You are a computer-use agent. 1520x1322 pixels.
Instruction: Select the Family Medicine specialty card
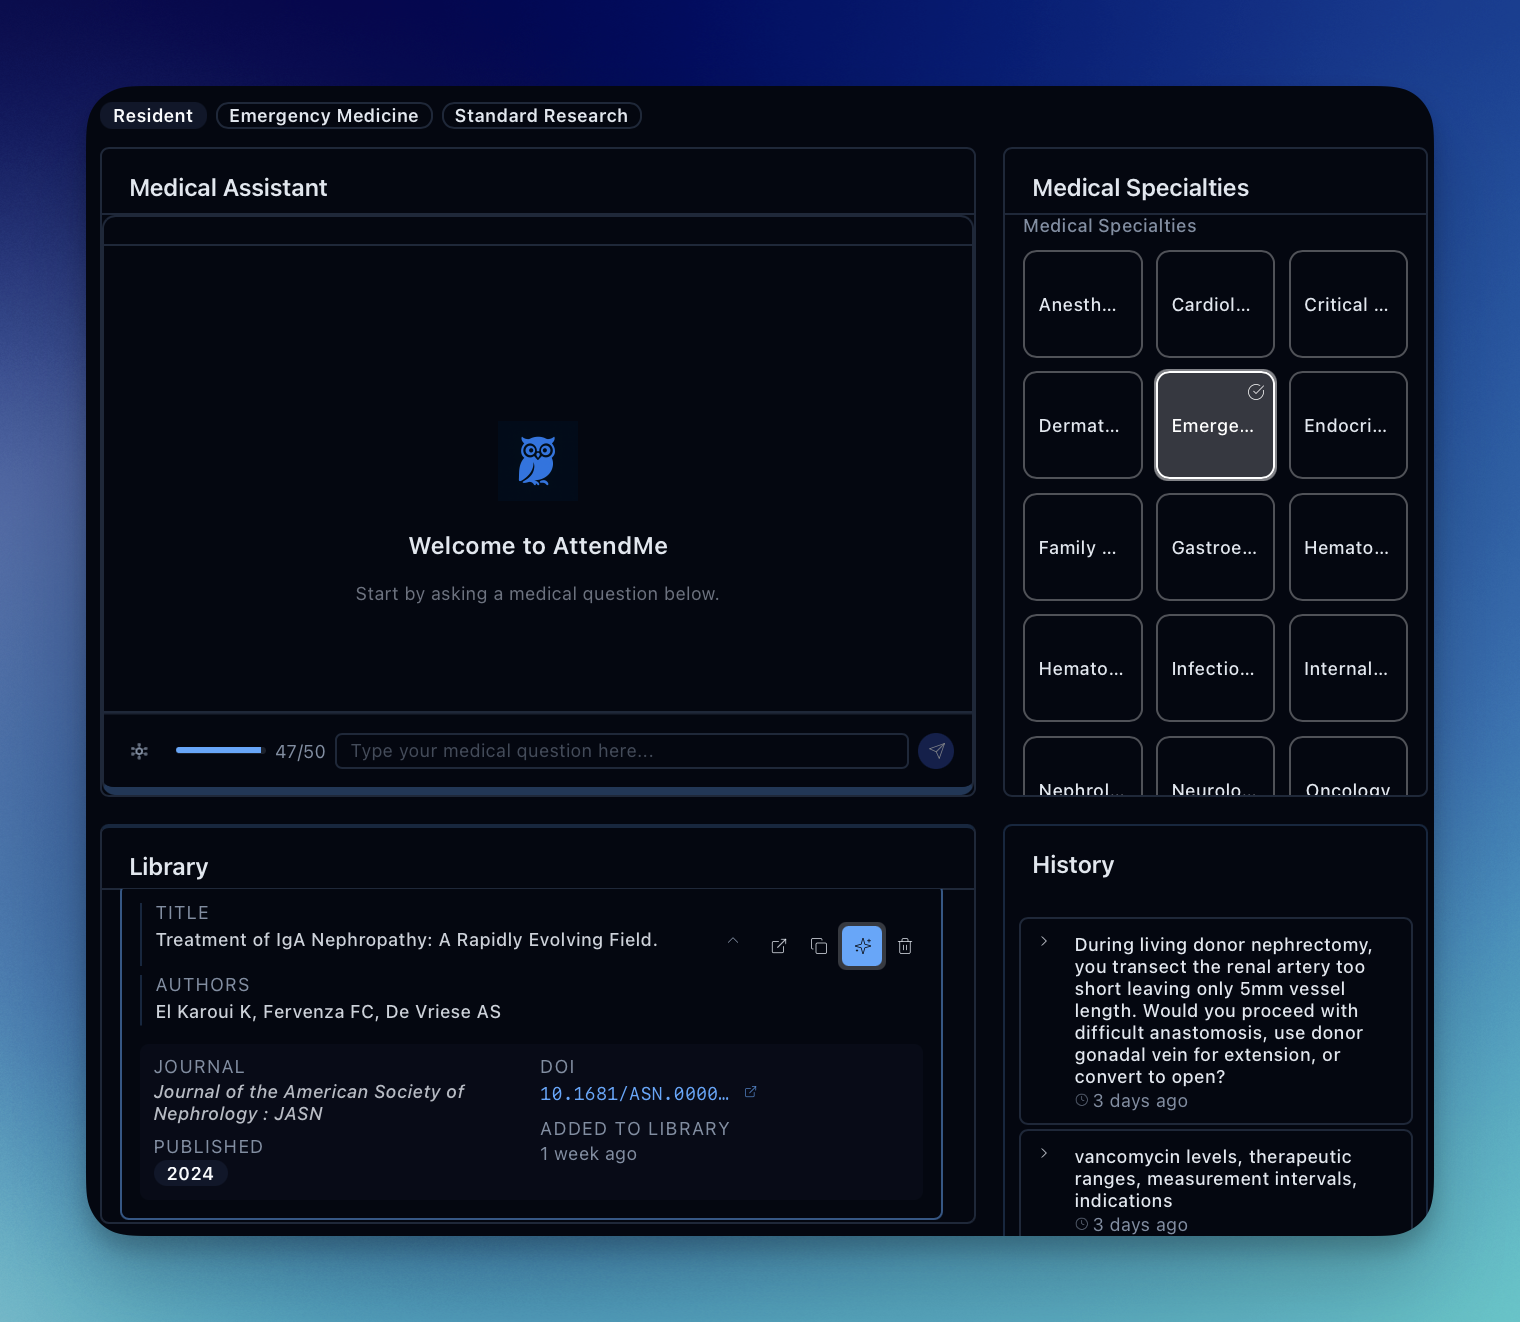click(1083, 547)
